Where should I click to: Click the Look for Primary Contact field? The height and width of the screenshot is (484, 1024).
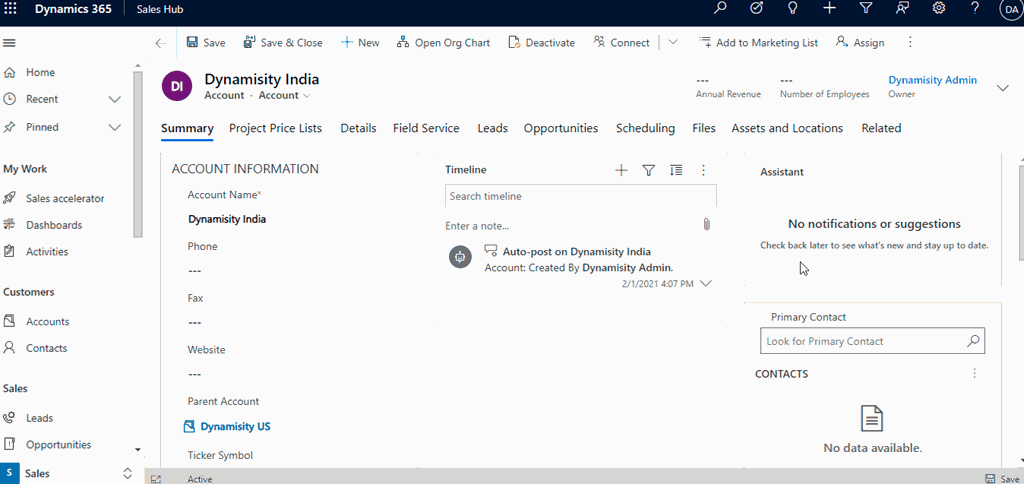[x=862, y=341]
